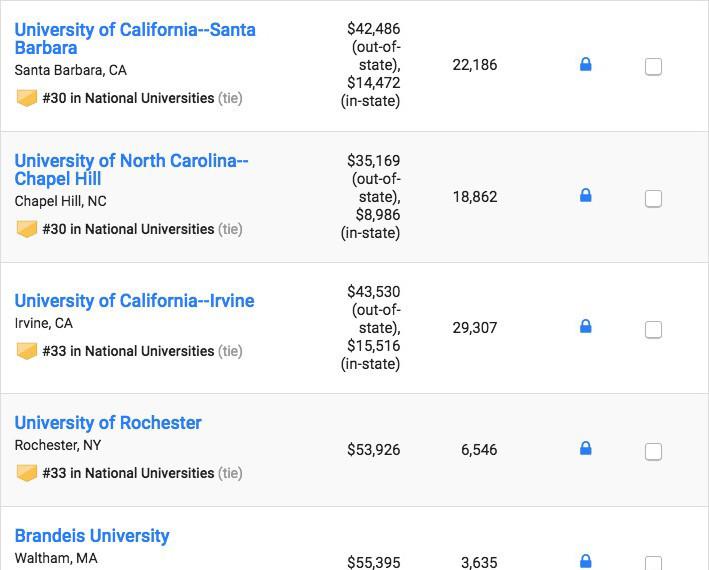Click the ranking badge icon for University of Rochester
Image resolution: width=709 pixels, height=570 pixels.
coord(27,473)
